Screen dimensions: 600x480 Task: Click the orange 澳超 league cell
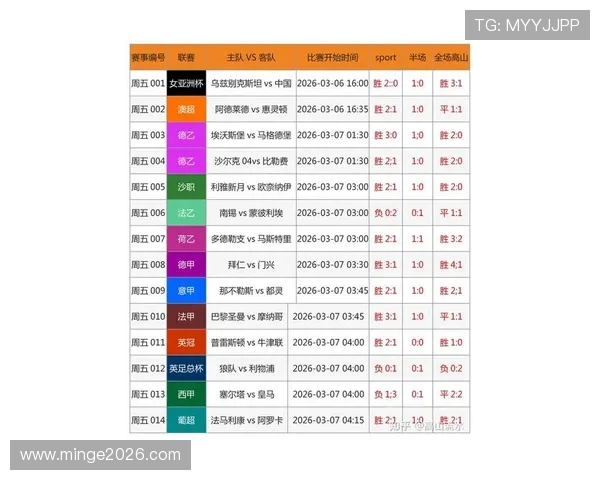[186, 109]
